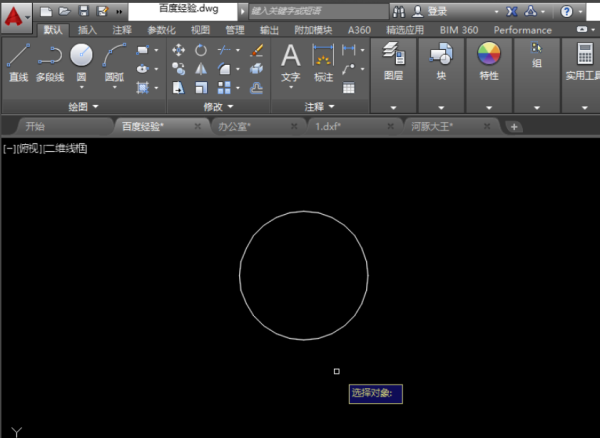The image size is (600, 438).
Task: Activate the Rotate tool
Action: pyautogui.click(x=201, y=50)
